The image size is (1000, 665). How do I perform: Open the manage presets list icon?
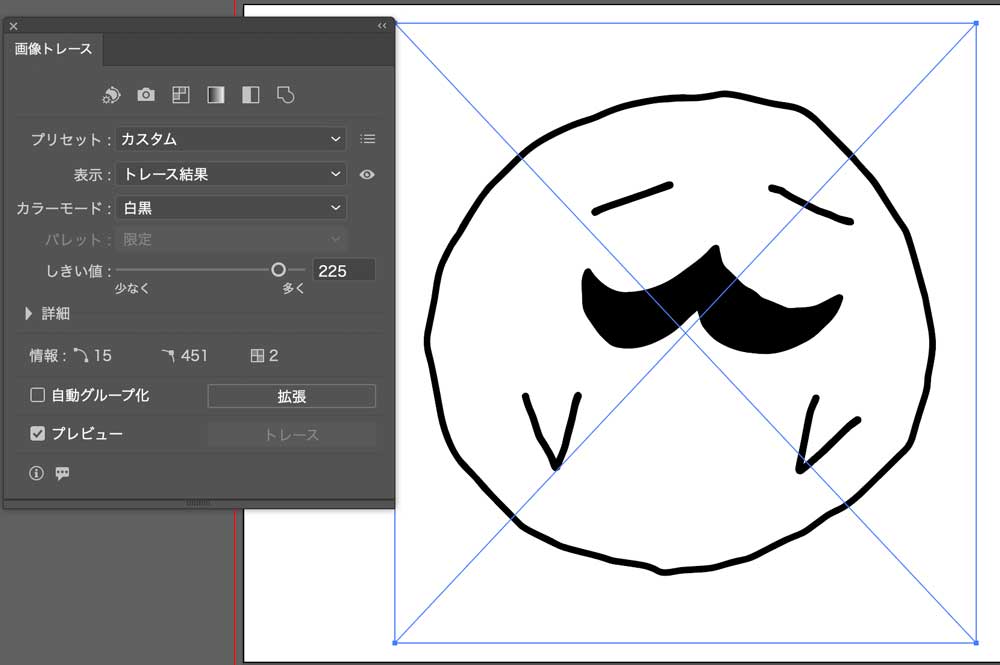(x=367, y=139)
